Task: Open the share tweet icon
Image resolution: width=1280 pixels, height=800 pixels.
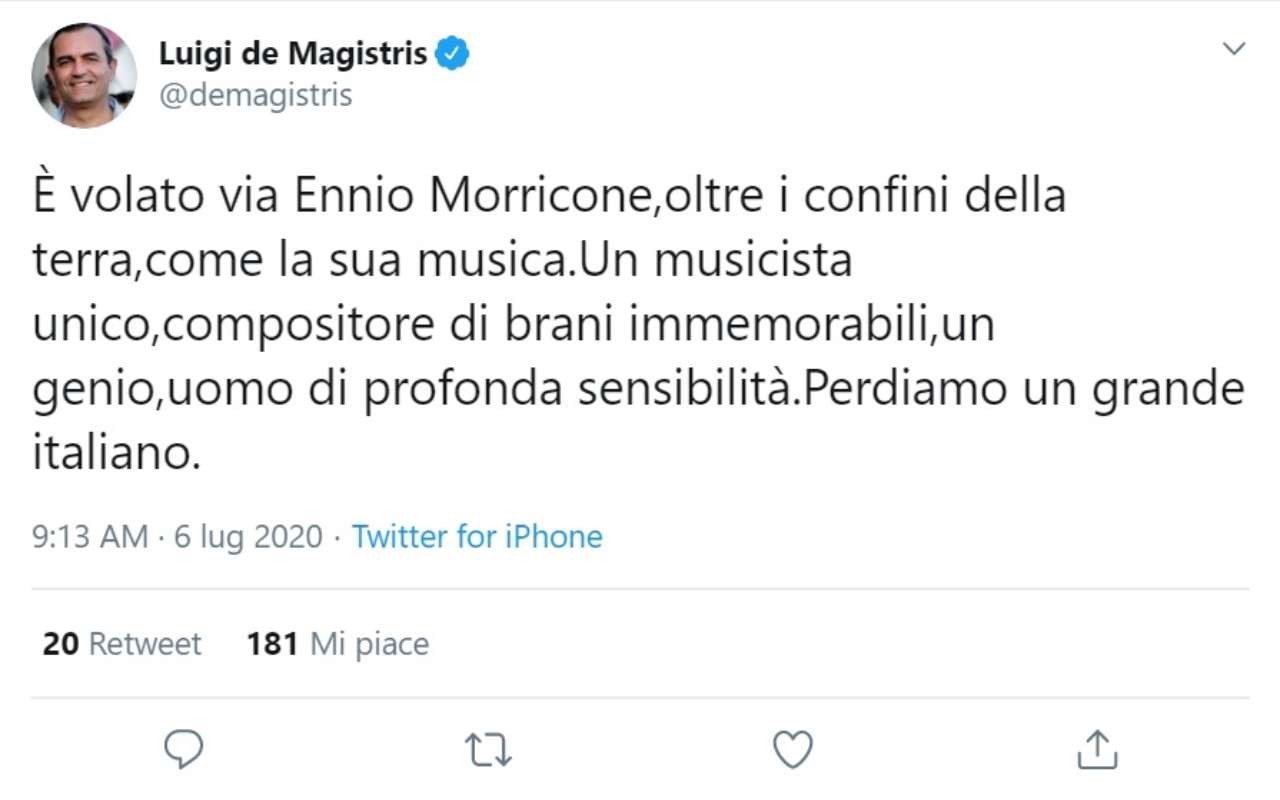Action: tap(1097, 749)
